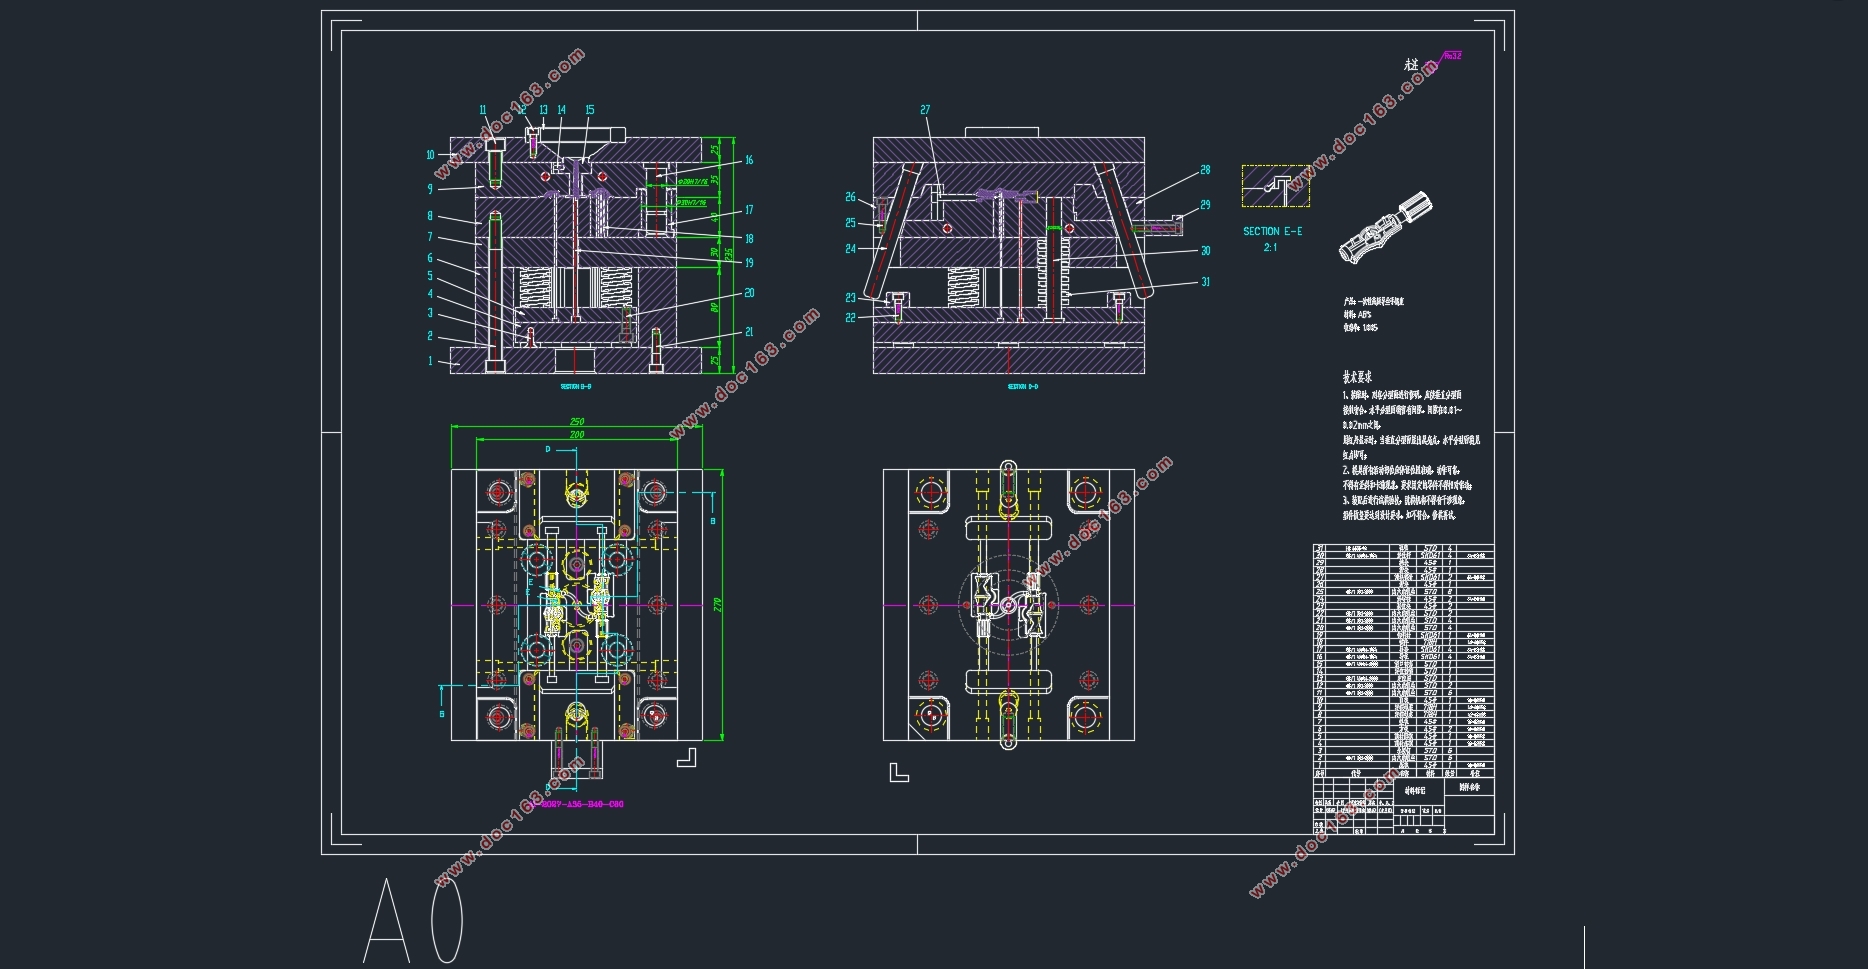Select the SECTION E-E label
1868x969 pixels.
coord(1272,231)
